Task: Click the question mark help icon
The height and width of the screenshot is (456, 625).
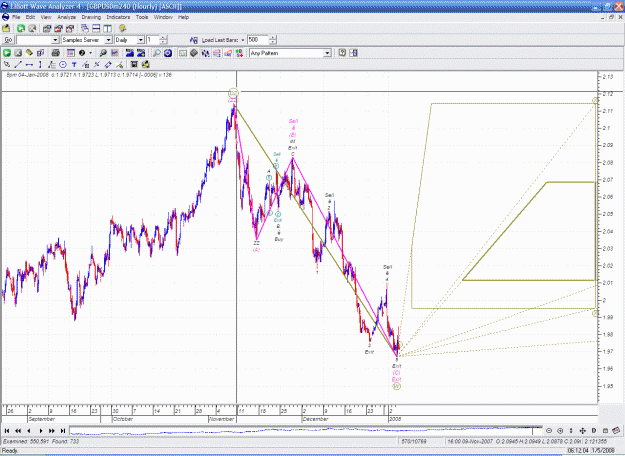Action: coord(342,53)
